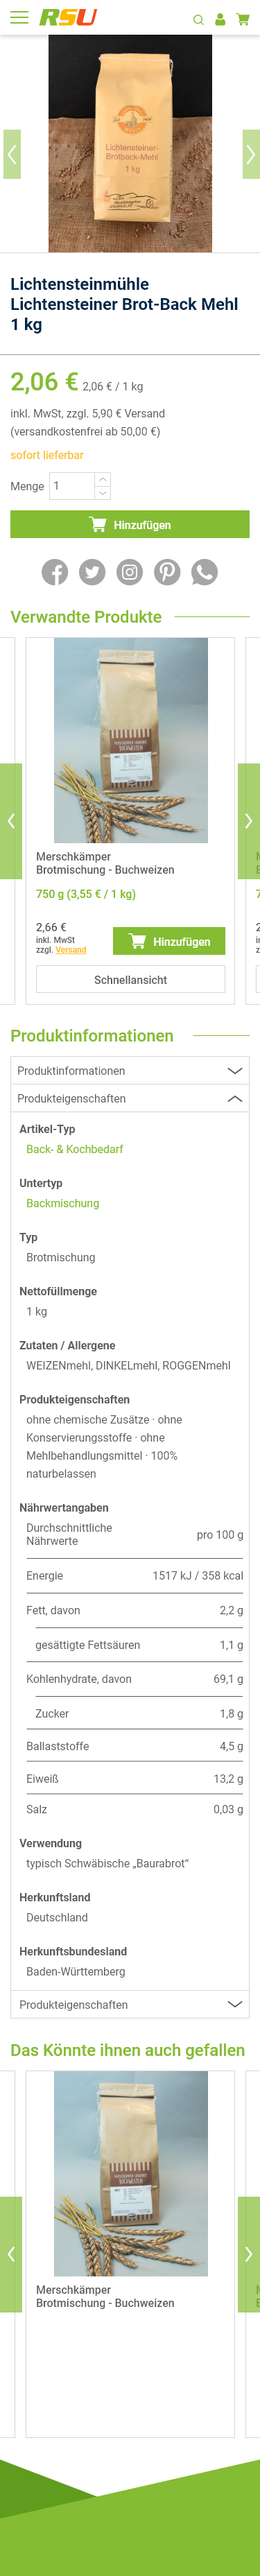Go to Back- & Kochbedarf category
This screenshot has width=260, height=2576.
point(75,1149)
